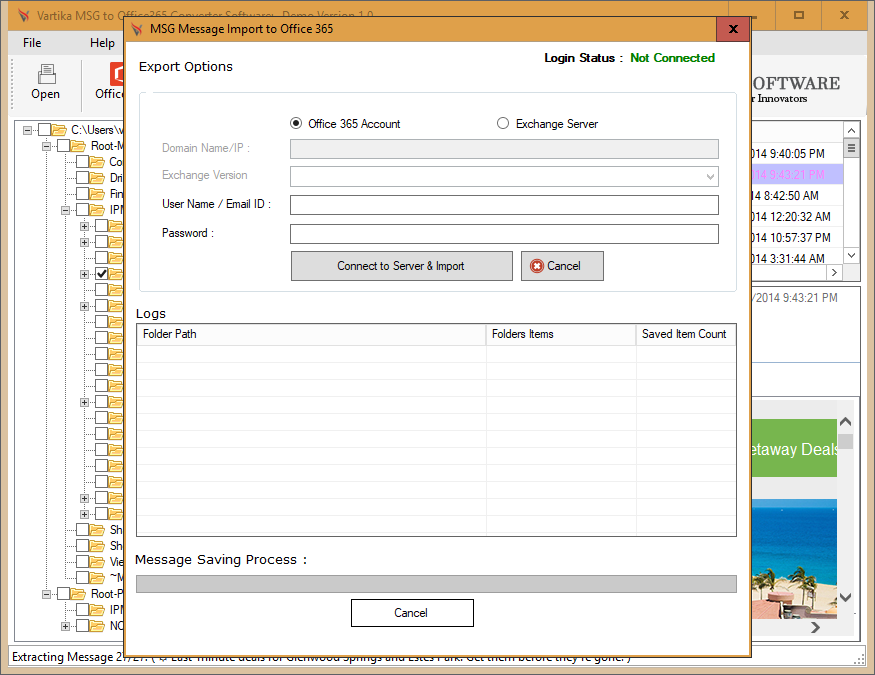Close the MSG Message Import dialog
The height and width of the screenshot is (675, 875).
733,29
